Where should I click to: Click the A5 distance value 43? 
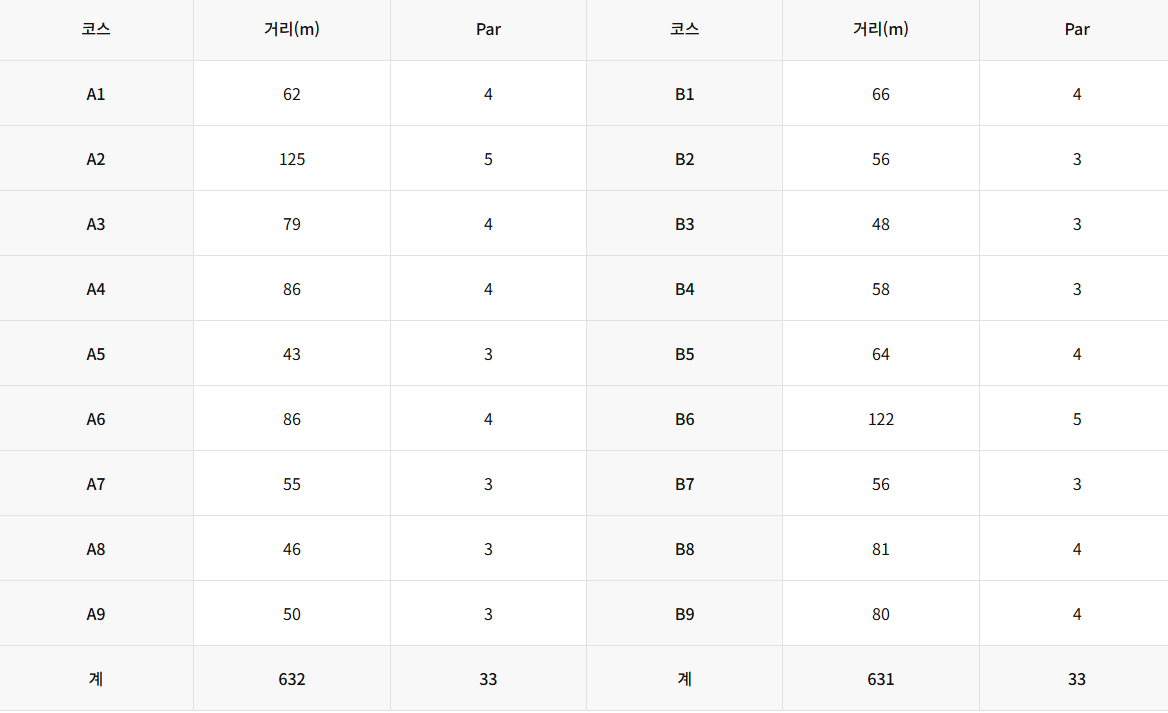pos(292,355)
